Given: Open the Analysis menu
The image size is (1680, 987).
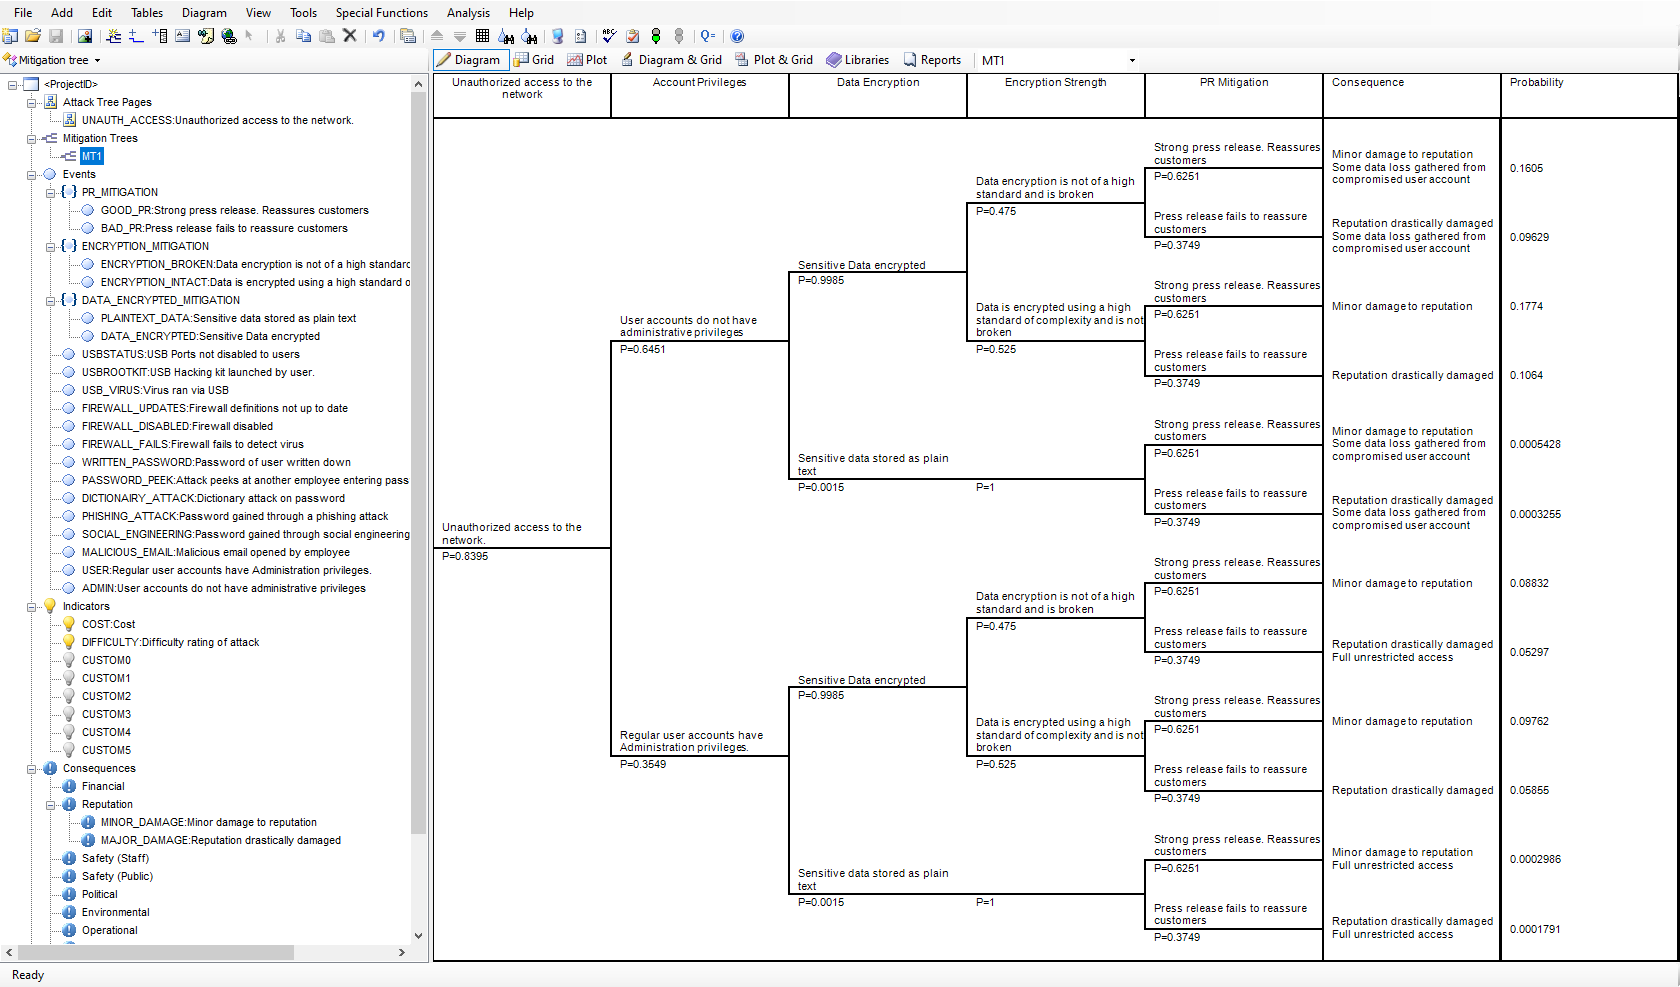Looking at the screenshot, I should 468,13.
